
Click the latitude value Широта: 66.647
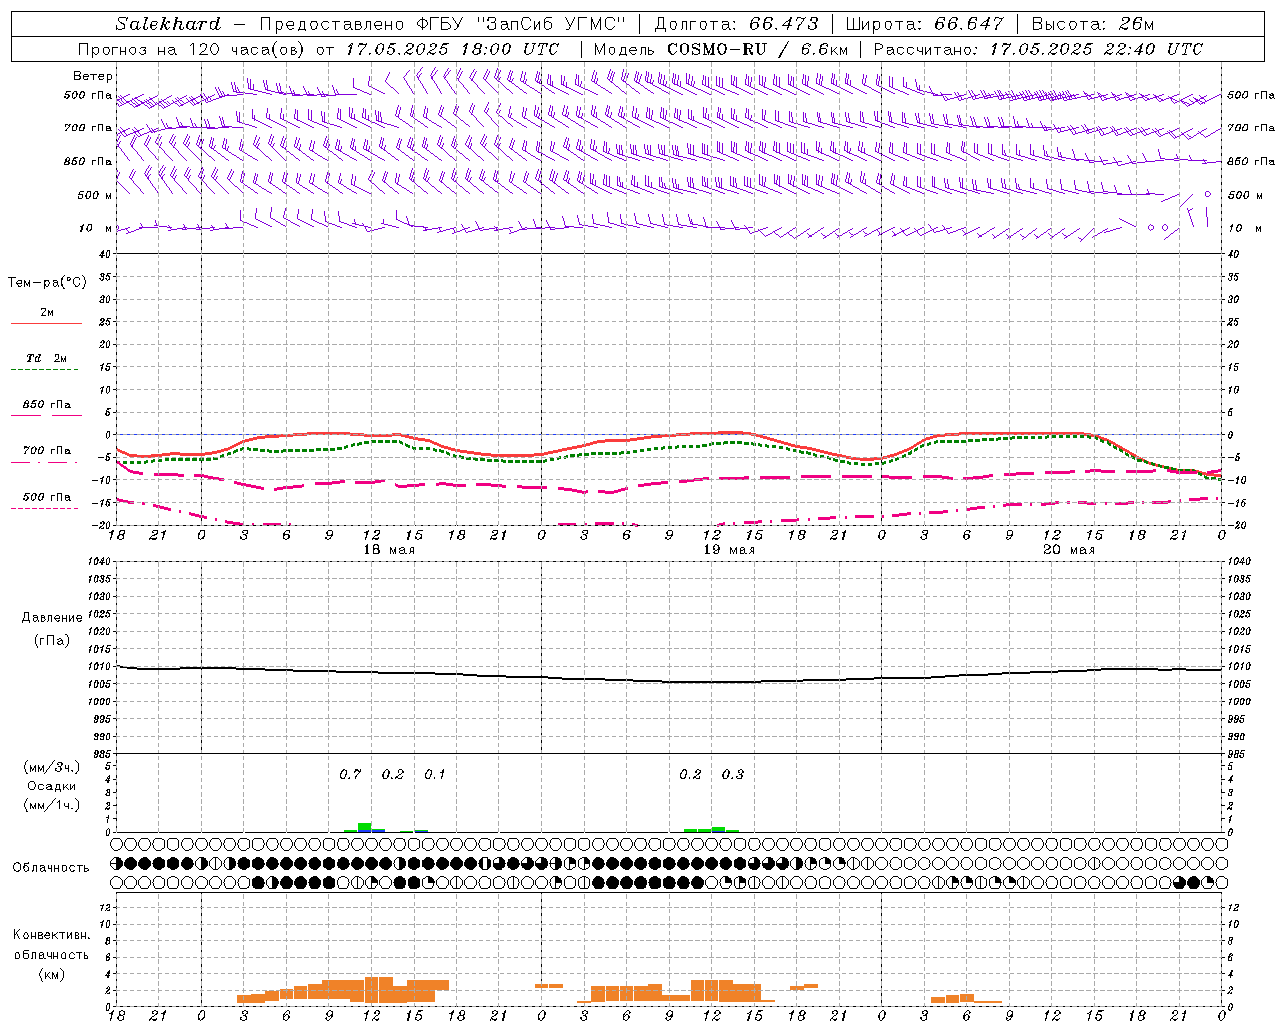click(x=924, y=24)
